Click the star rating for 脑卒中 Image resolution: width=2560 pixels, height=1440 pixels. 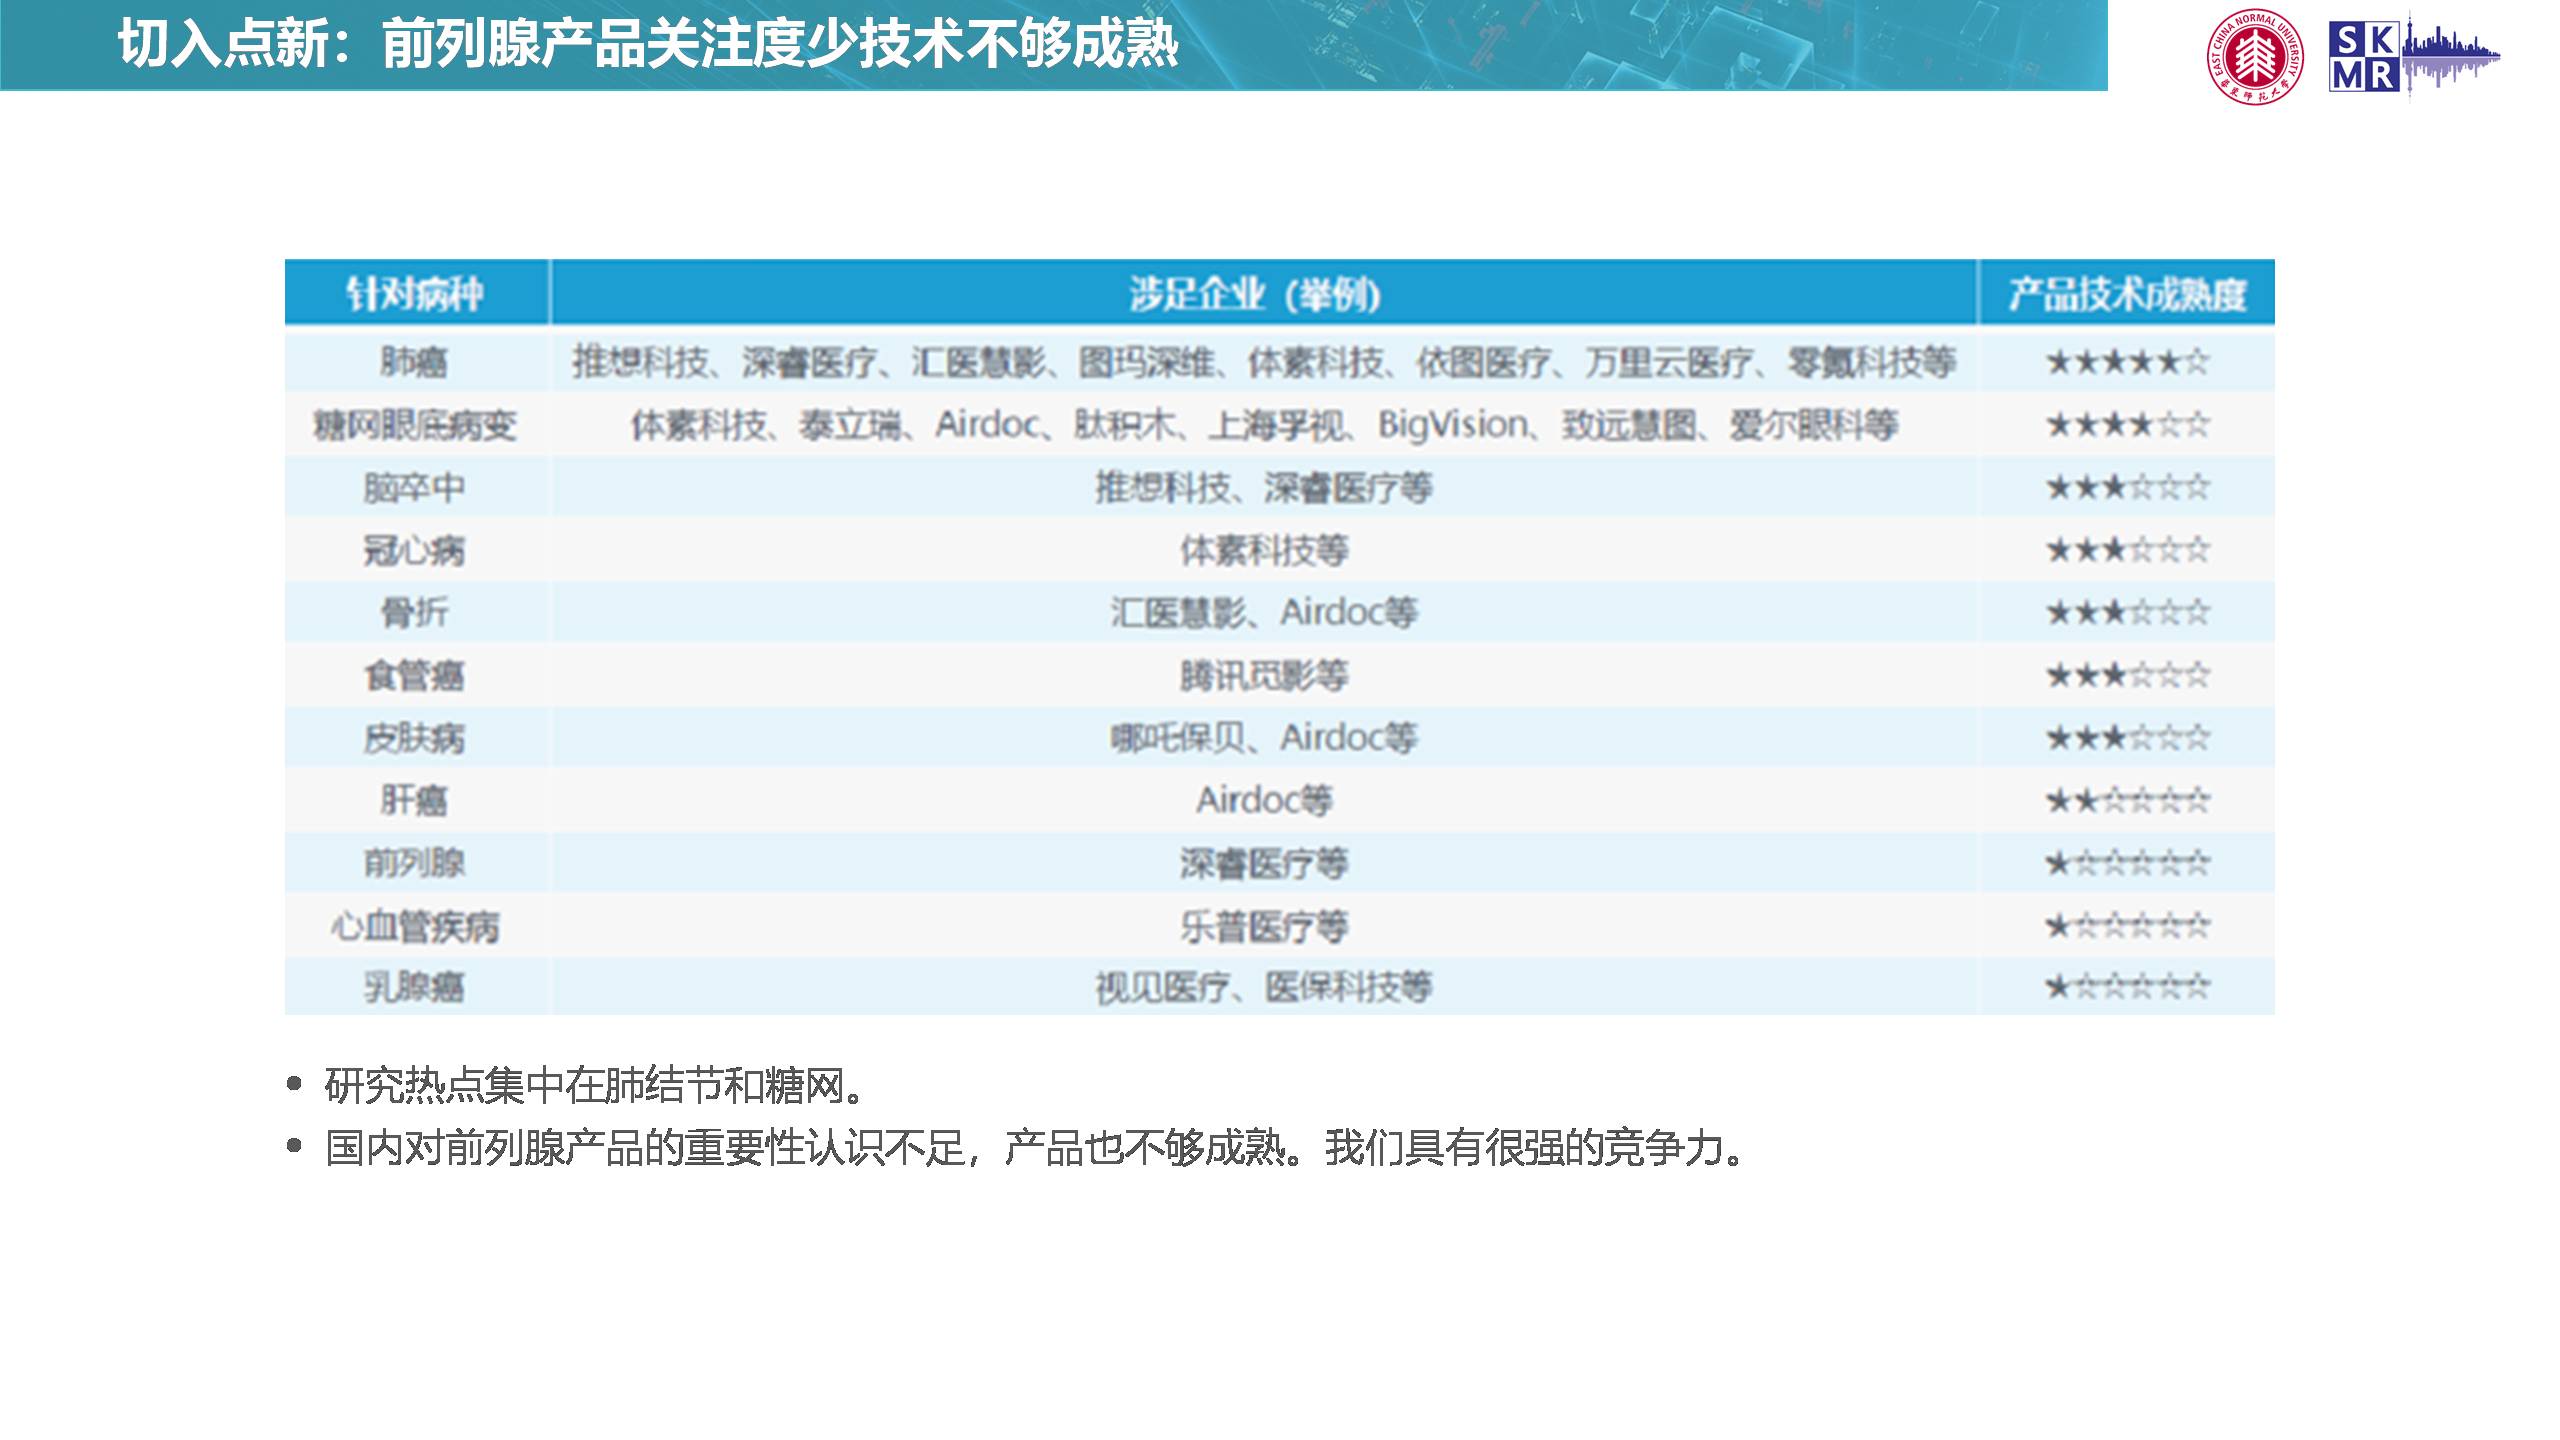[2127, 488]
